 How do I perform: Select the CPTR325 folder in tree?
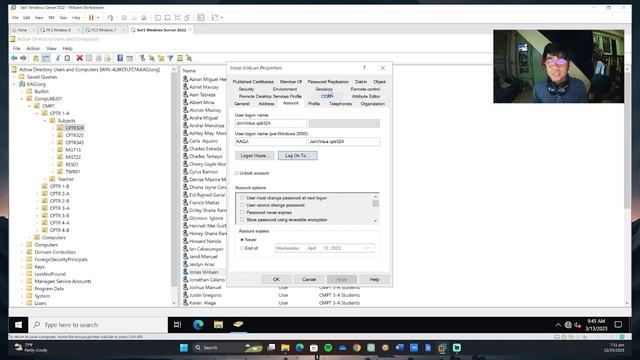click(x=74, y=135)
